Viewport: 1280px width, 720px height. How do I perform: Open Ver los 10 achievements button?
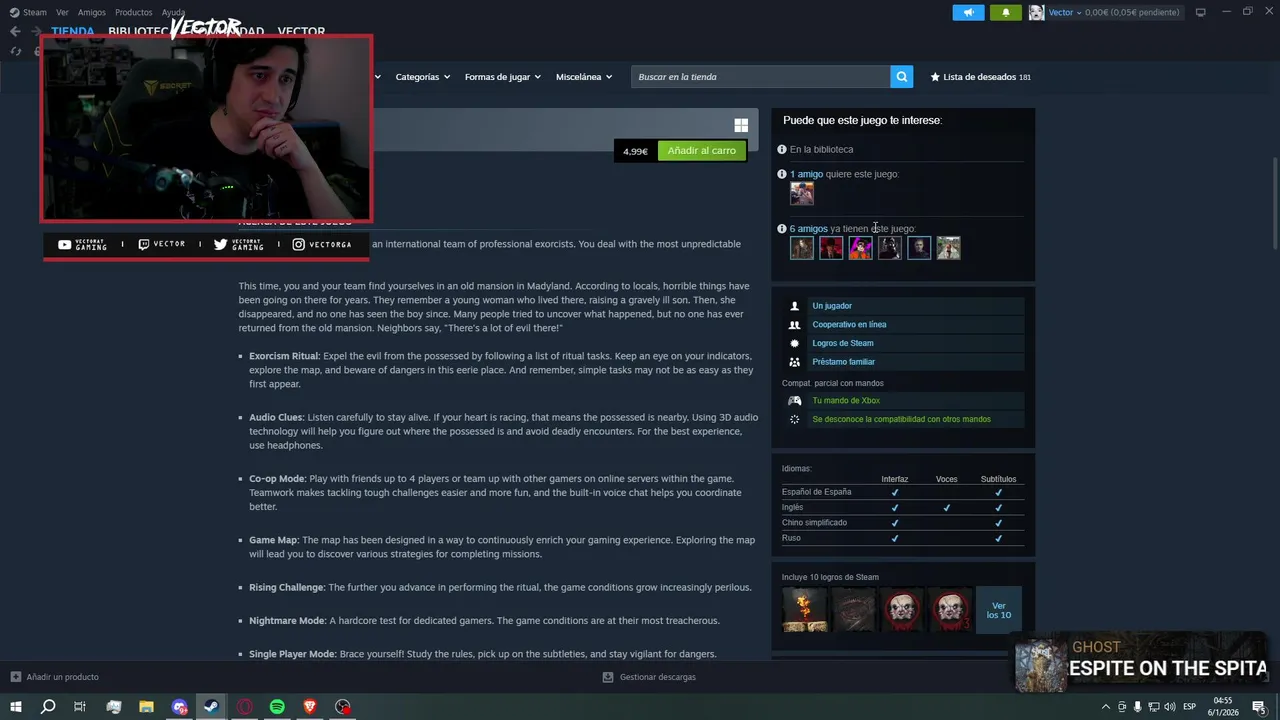pos(999,610)
